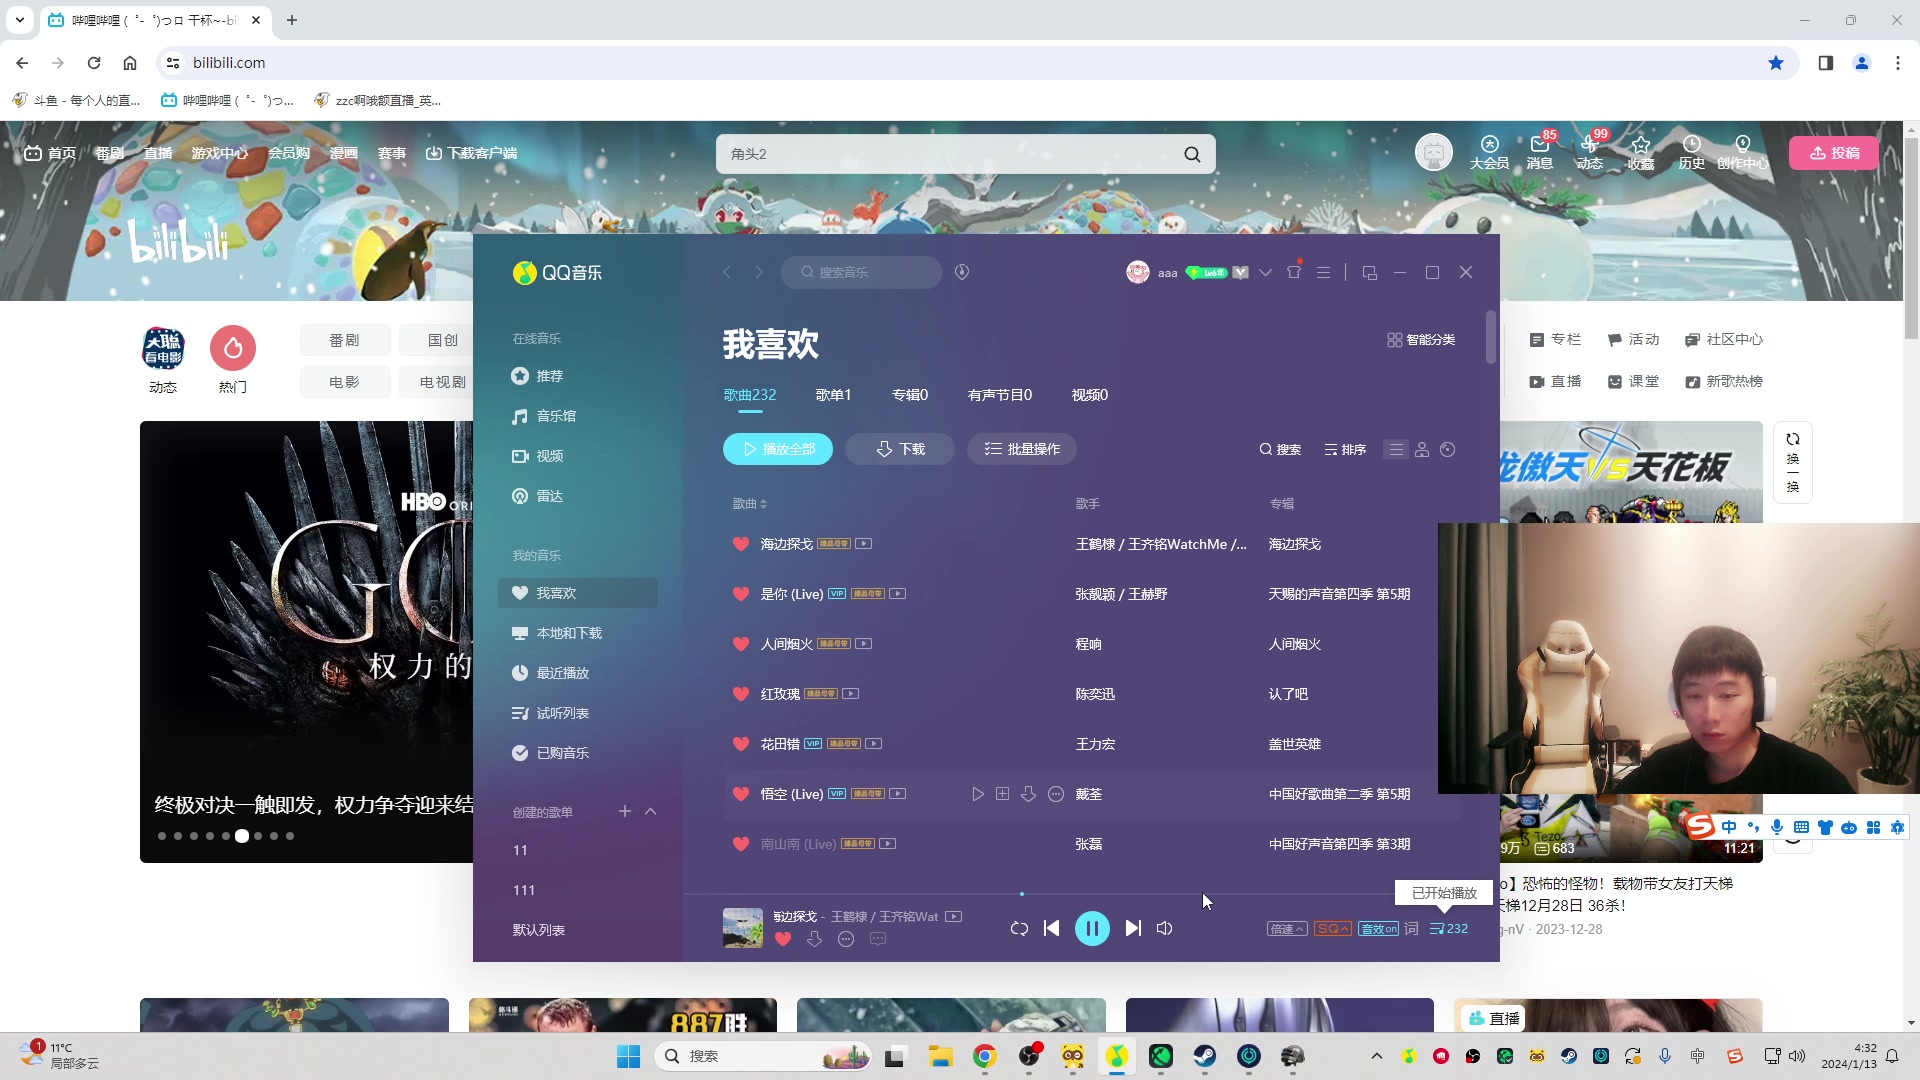Open the album 盖世英雄
This screenshot has width=1920, height=1080.
click(x=1295, y=744)
